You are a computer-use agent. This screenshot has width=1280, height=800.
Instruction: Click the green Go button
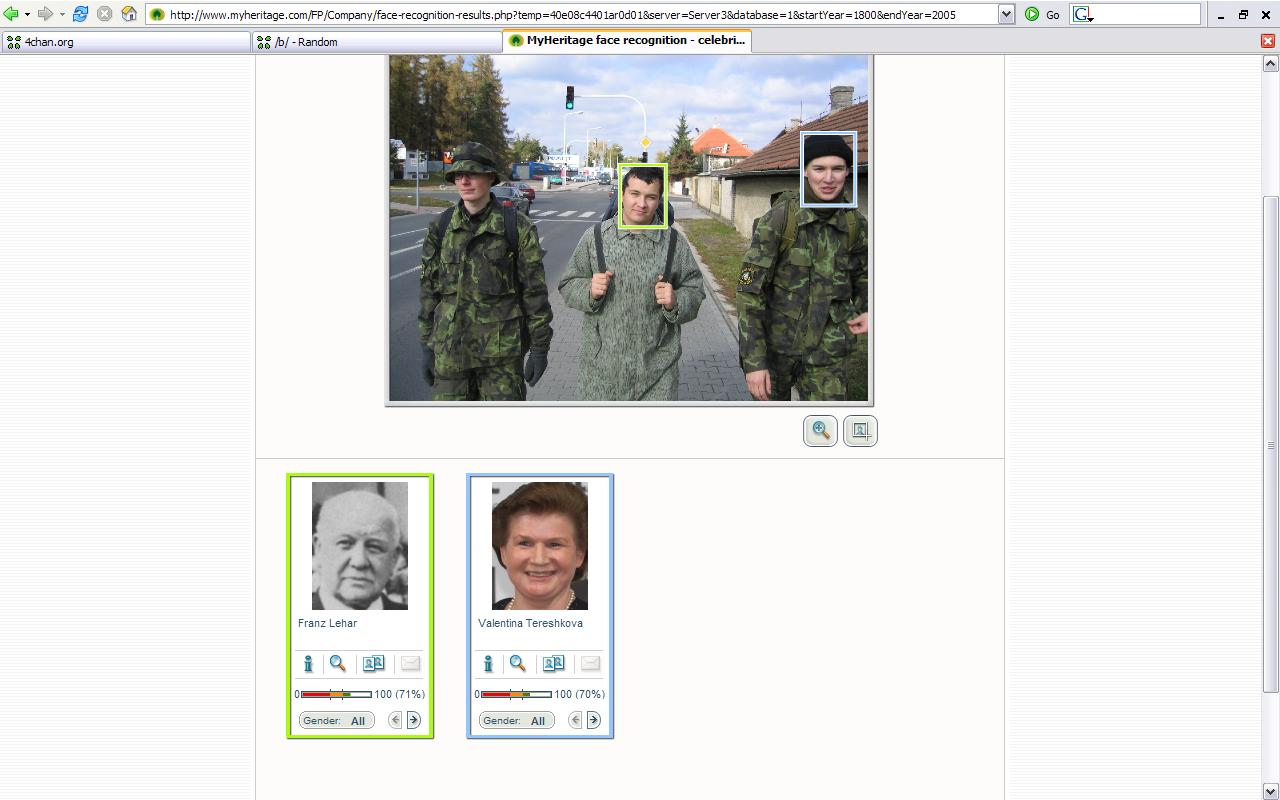(1041, 14)
